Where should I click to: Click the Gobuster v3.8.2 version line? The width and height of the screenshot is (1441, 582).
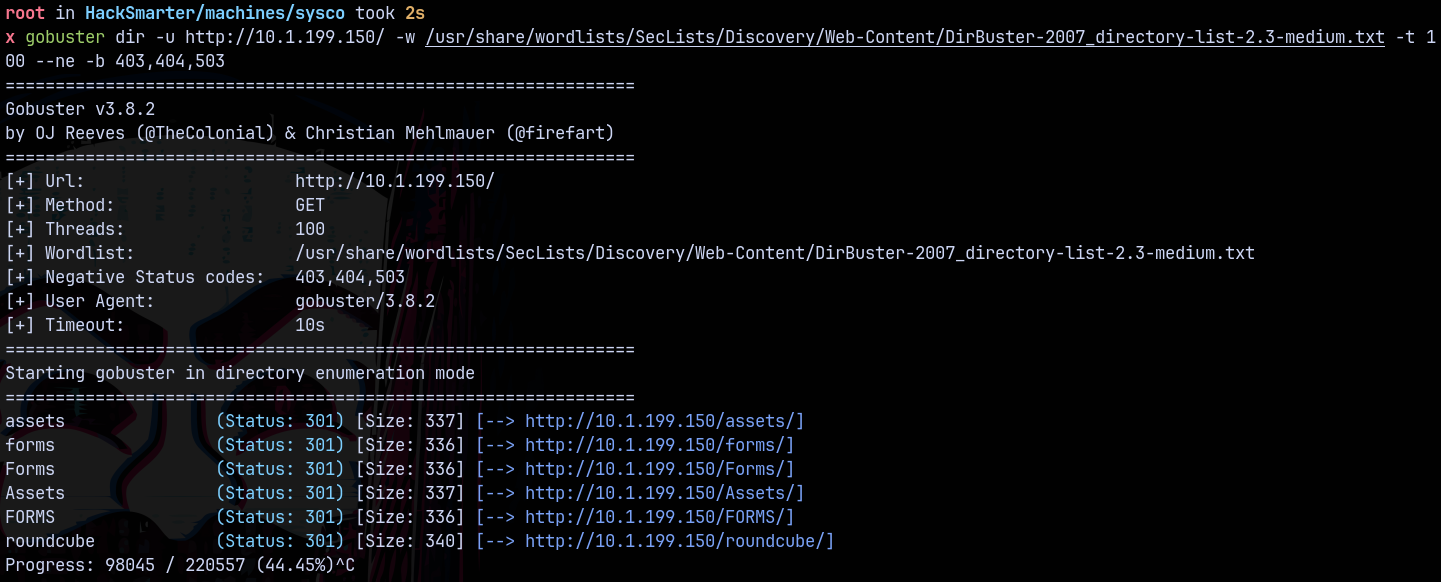click(80, 109)
